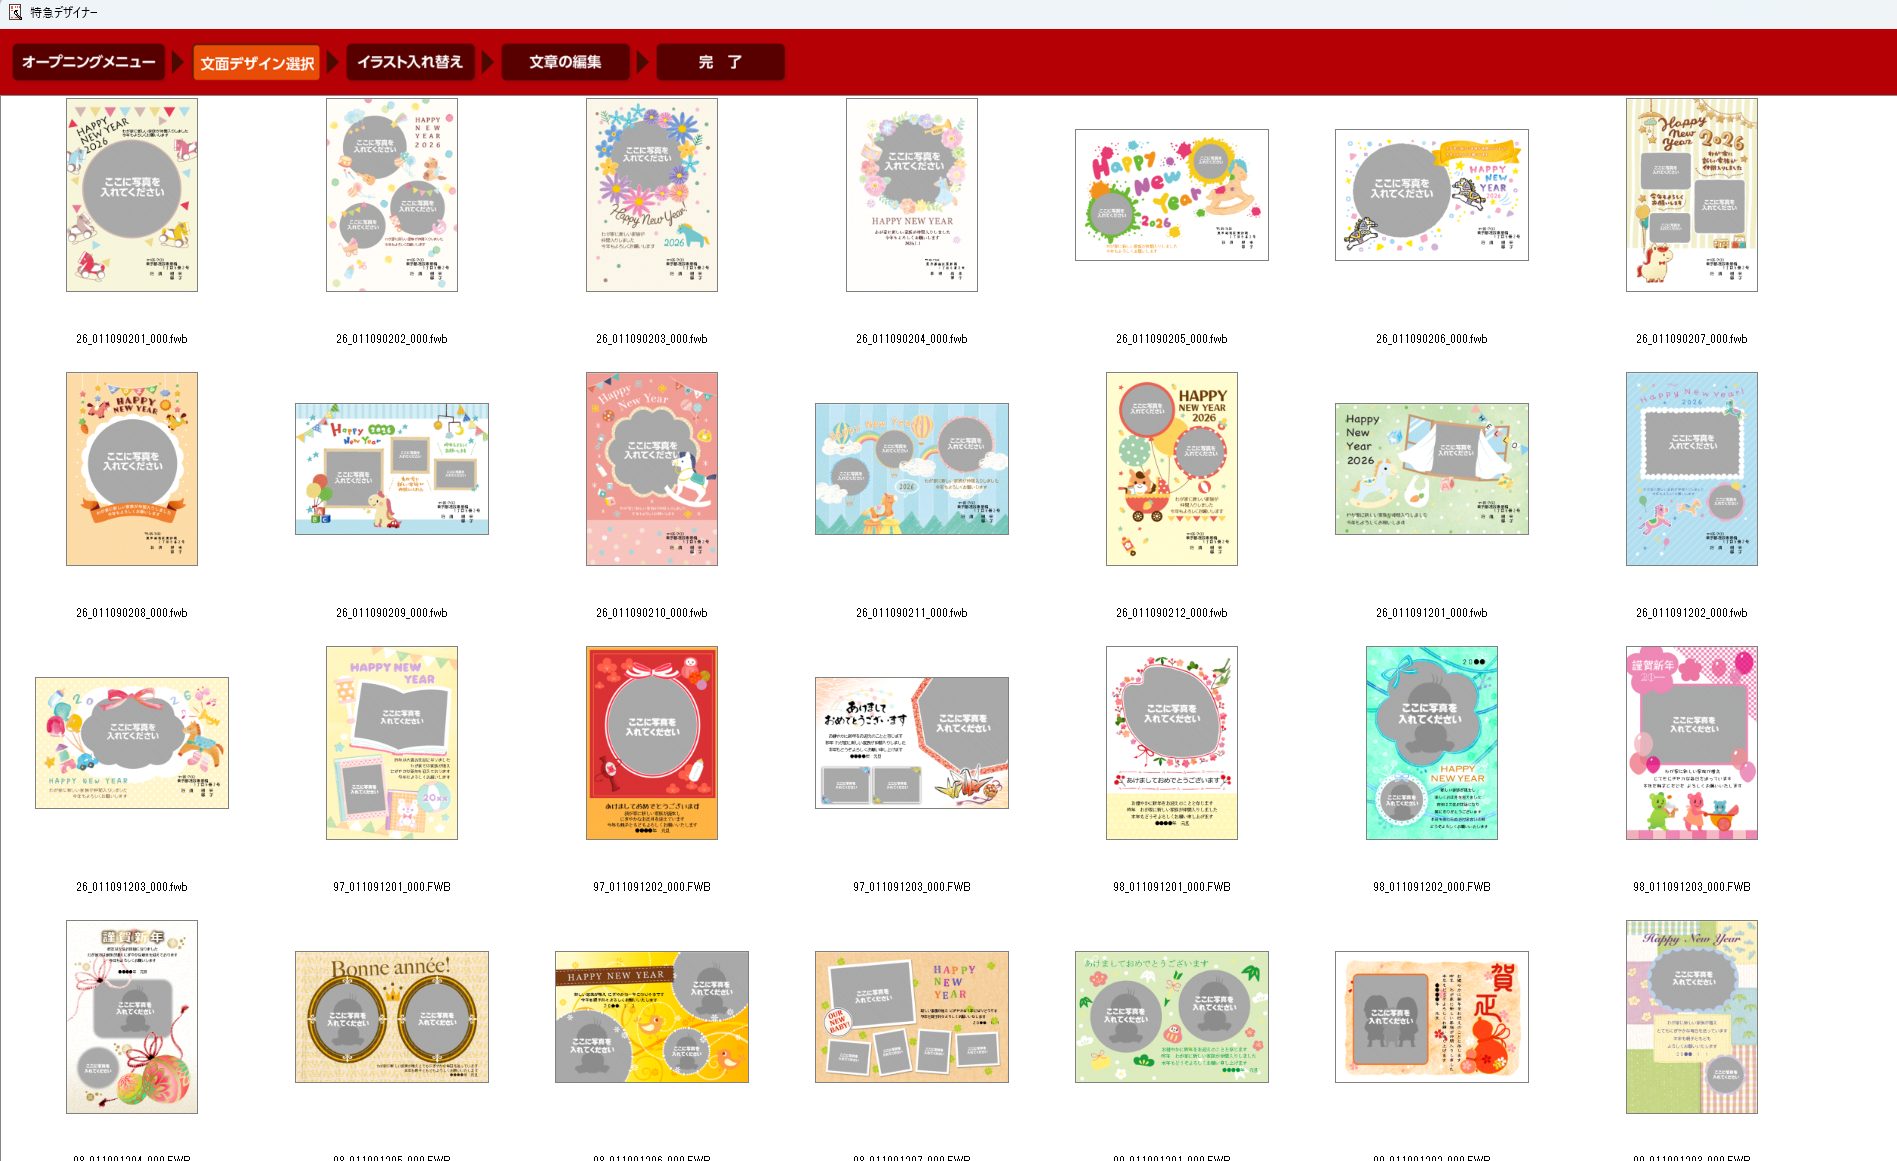Select the teal ribbon design 98_011091202_000.FWB
This screenshot has height=1161, width=1897.
(1431, 743)
